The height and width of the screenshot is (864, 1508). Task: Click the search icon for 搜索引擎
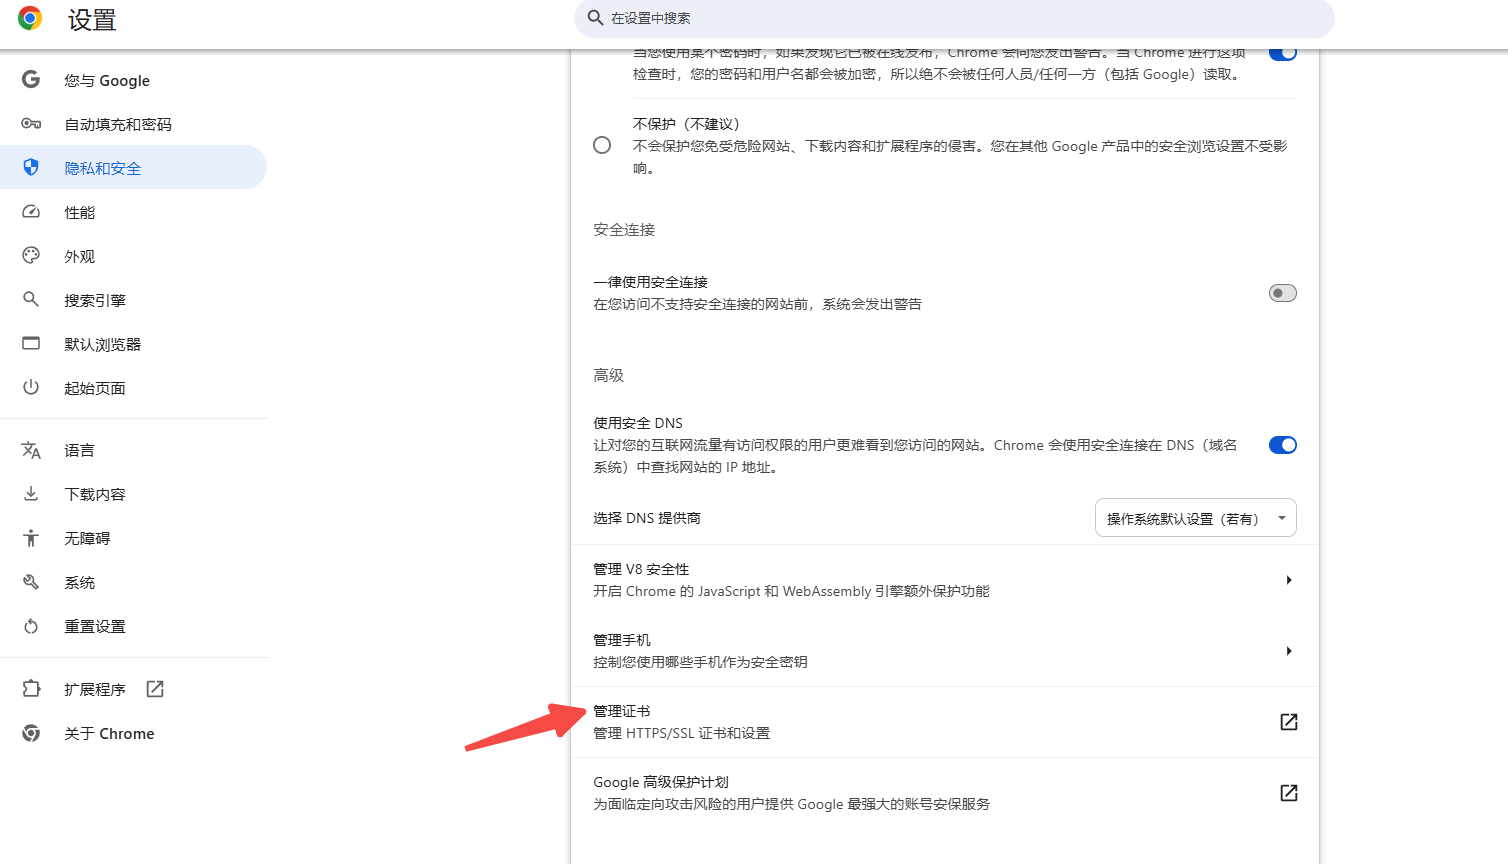tap(31, 299)
